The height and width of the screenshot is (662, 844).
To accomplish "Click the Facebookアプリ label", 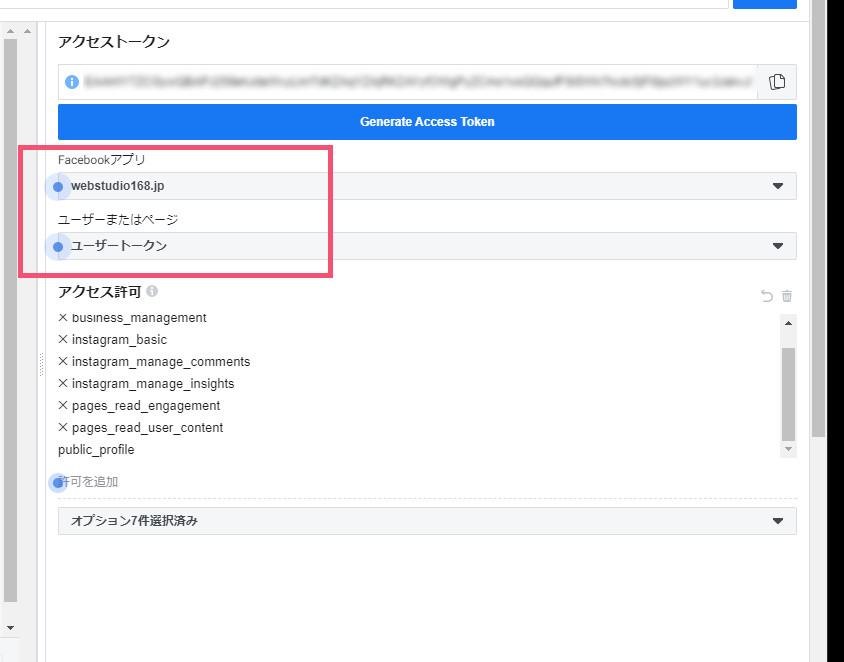I will [102, 160].
